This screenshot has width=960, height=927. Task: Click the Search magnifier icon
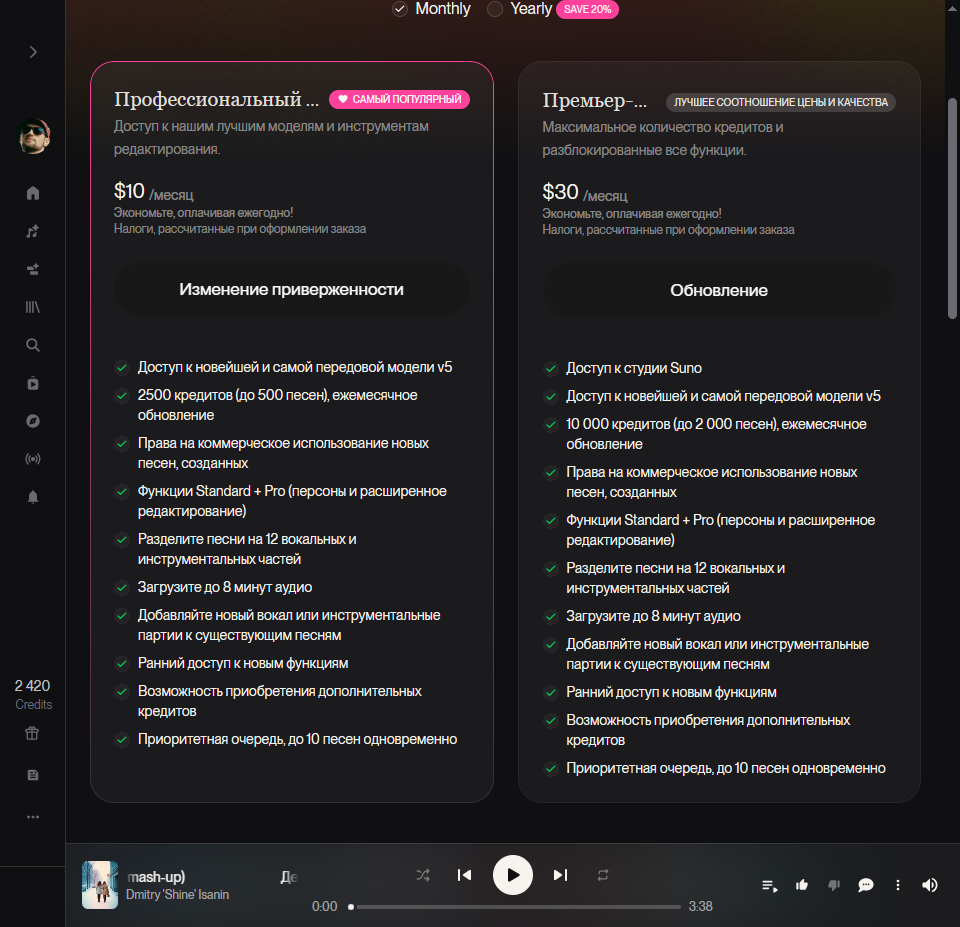coord(33,345)
